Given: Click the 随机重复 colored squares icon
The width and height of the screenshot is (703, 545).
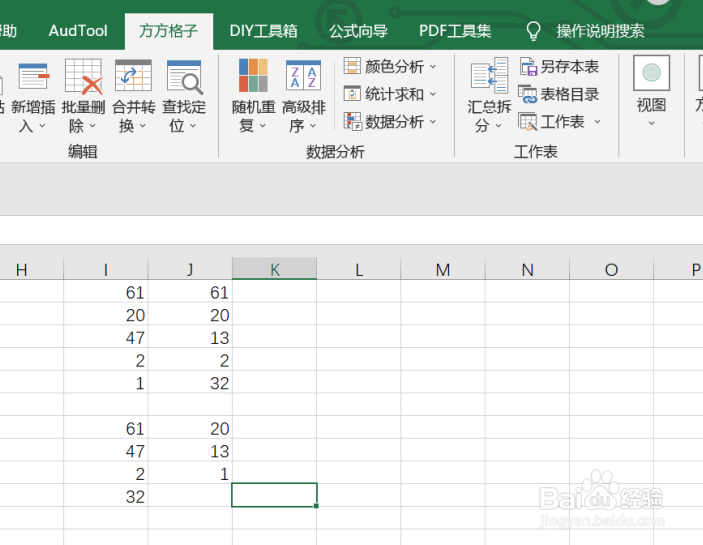Looking at the screenshot, I should coord(253,75).
